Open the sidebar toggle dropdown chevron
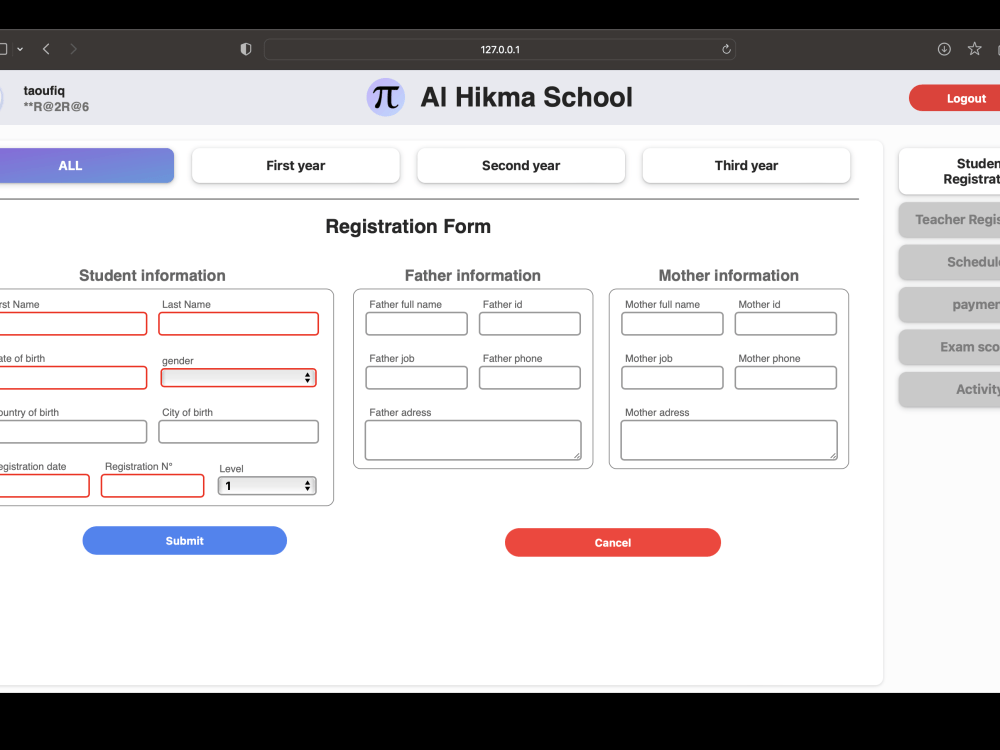 (x=20, y=49)
